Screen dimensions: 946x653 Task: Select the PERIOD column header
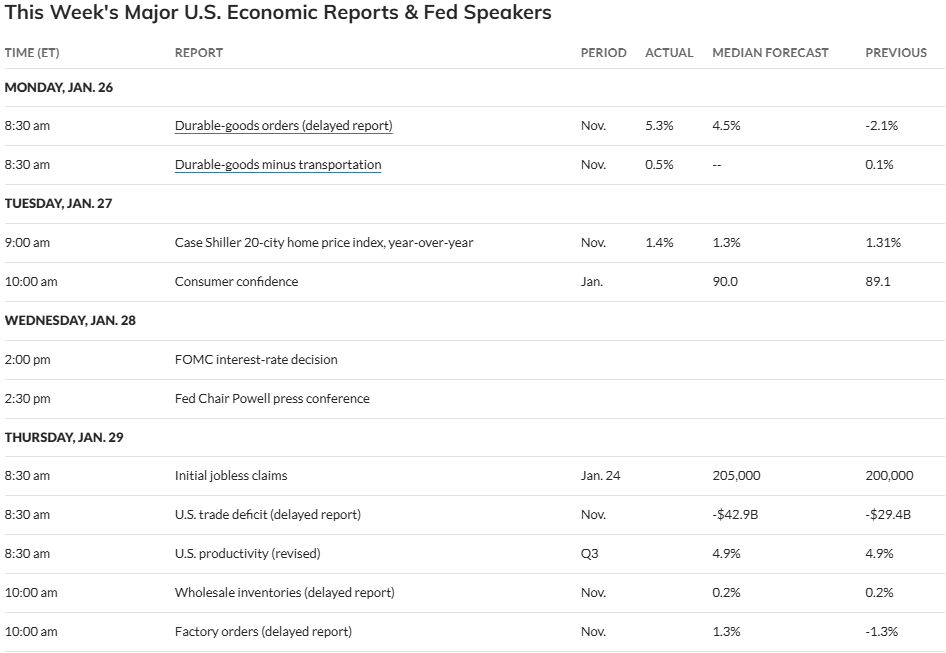point(603,52)
